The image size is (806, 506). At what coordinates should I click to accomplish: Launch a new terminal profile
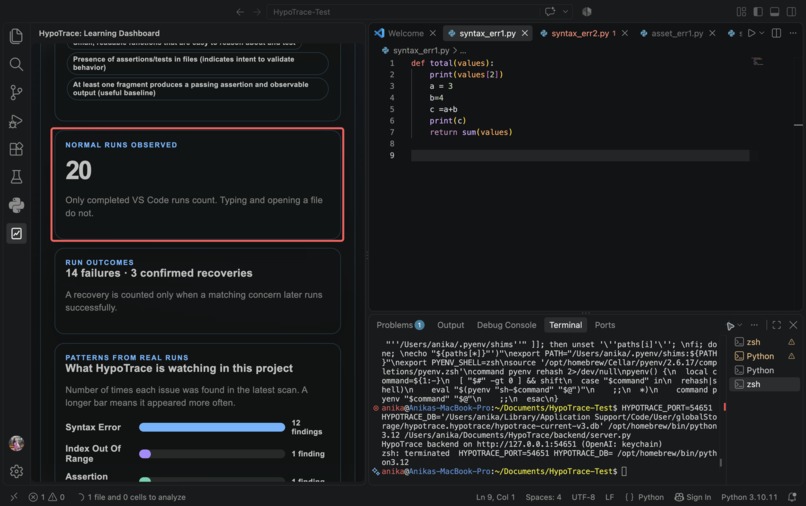coord(730,326)
